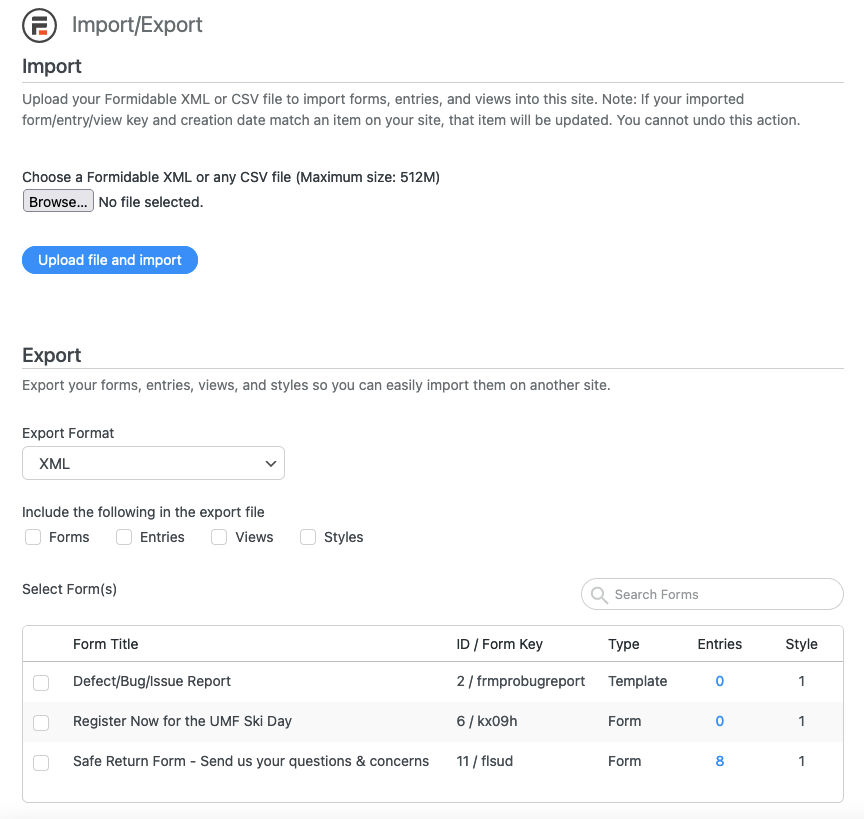The width and height of the screenshot is (864, 819).
Task: Focus the Search Forms input field
Action: [712, 594]
